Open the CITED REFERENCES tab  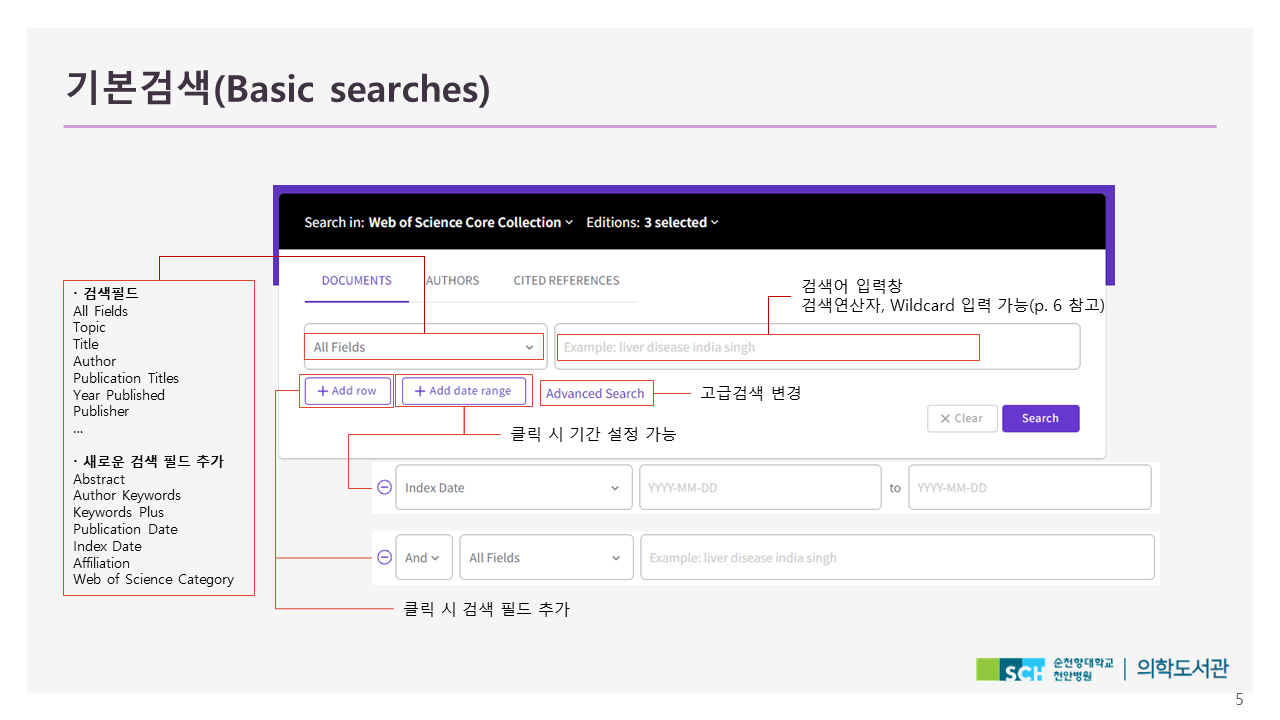566,280
